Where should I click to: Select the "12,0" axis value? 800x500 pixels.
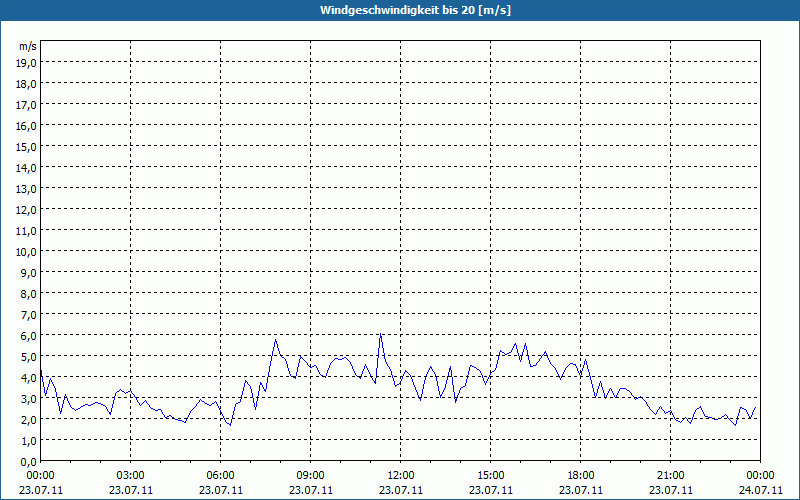coord(26,210)
